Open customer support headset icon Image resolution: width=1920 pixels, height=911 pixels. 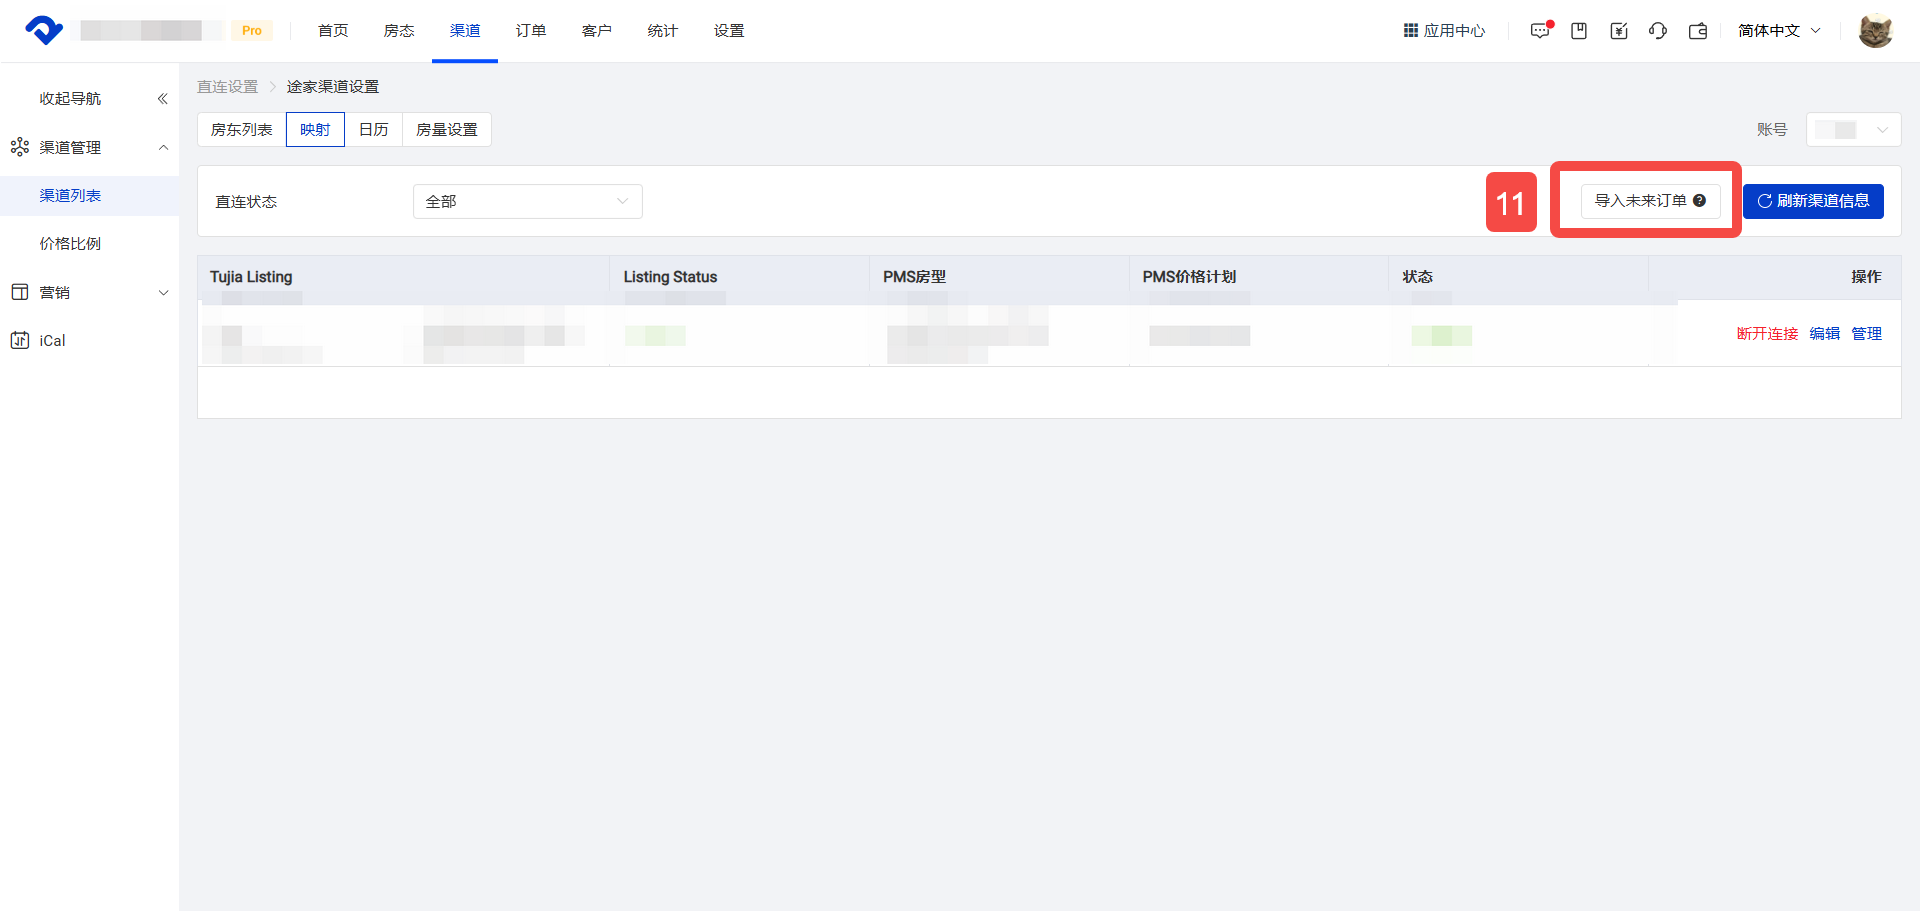[1658, 31]
